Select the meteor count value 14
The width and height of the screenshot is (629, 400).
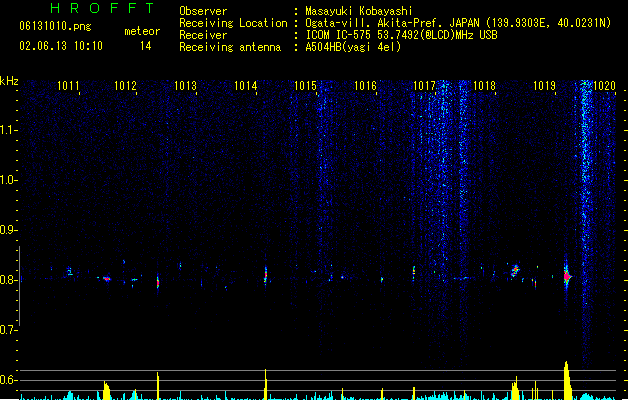point(146,46)
